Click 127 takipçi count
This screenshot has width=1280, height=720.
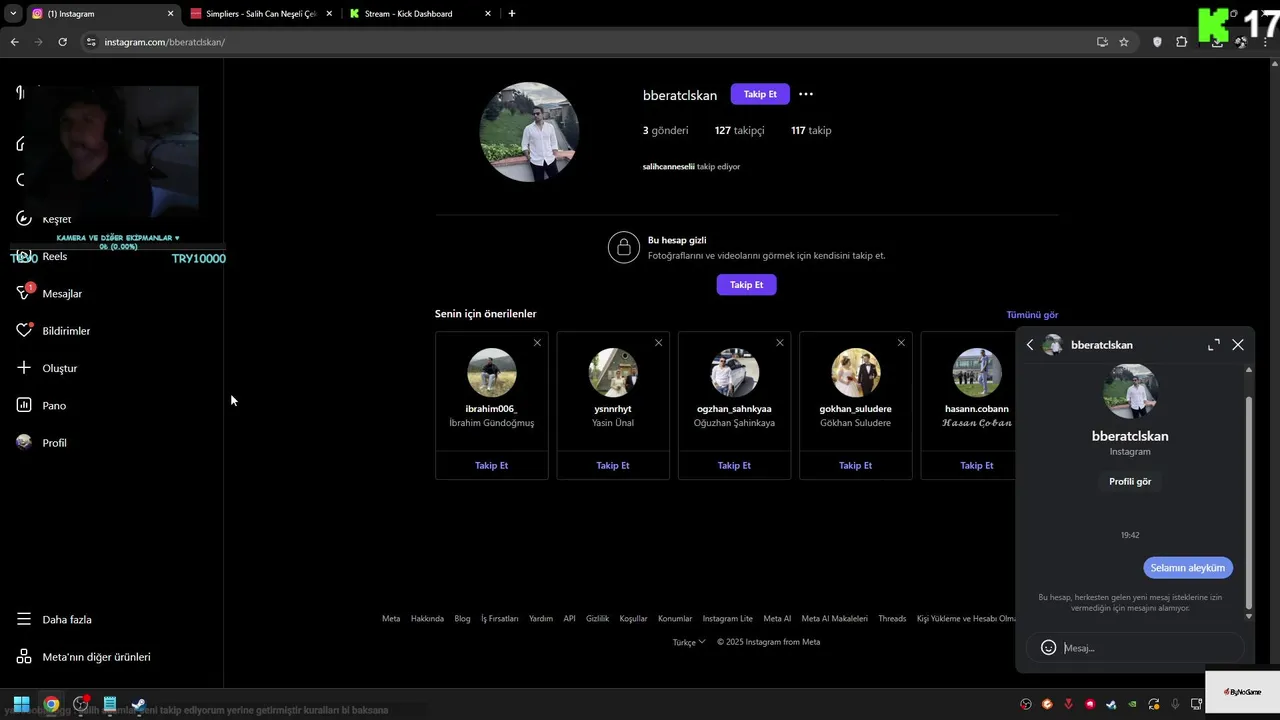tap(739, 131)
